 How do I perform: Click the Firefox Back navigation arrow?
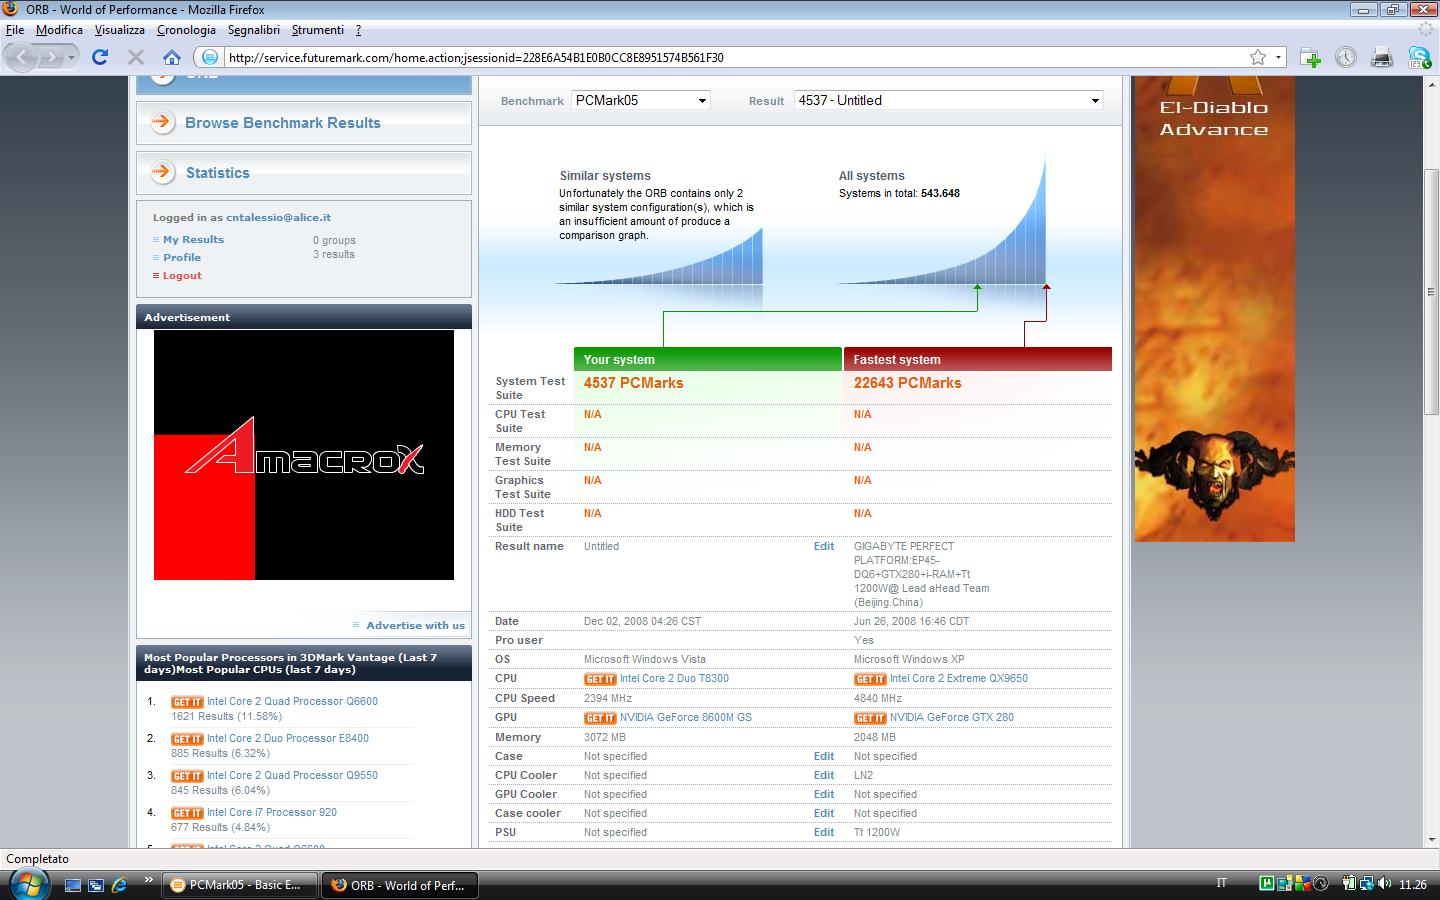(22, 58)
